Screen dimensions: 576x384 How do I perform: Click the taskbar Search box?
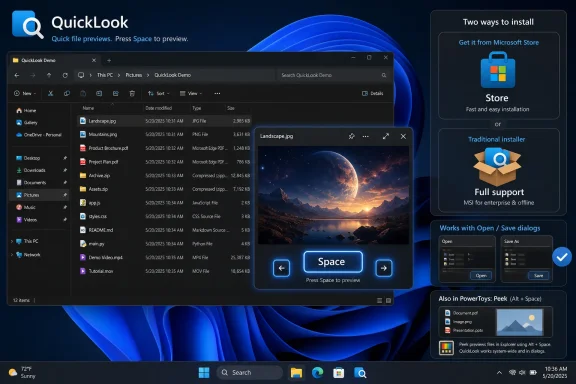(250, 373)
